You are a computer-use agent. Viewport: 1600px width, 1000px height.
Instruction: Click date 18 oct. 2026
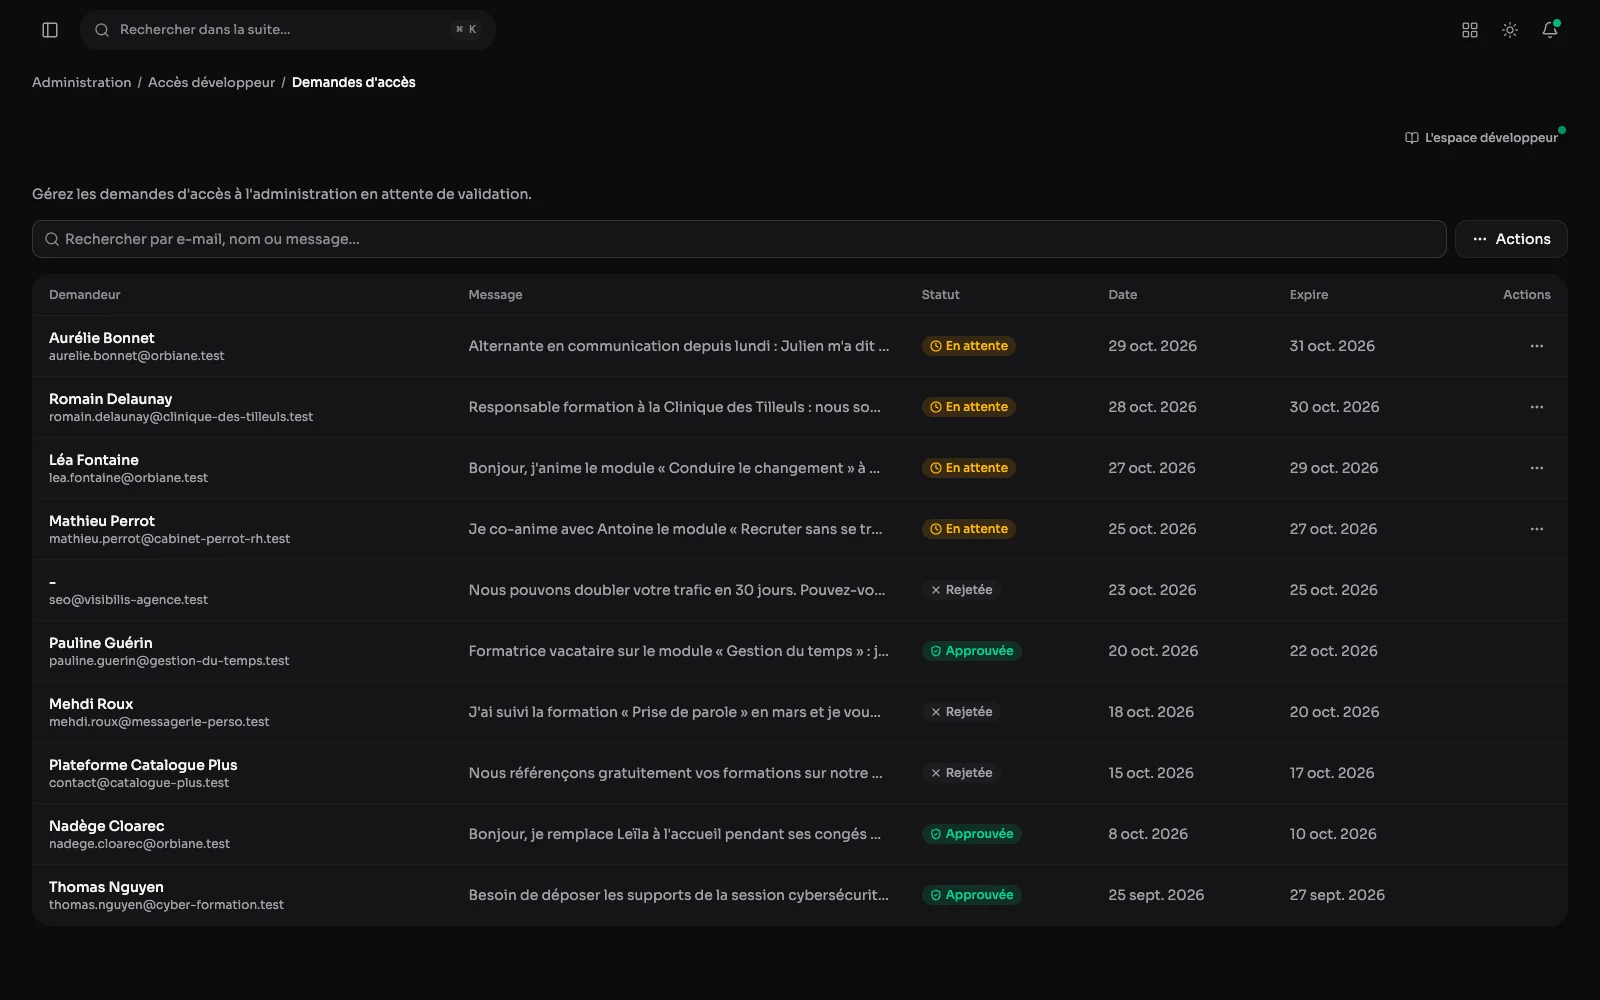tap(1151, 712)
